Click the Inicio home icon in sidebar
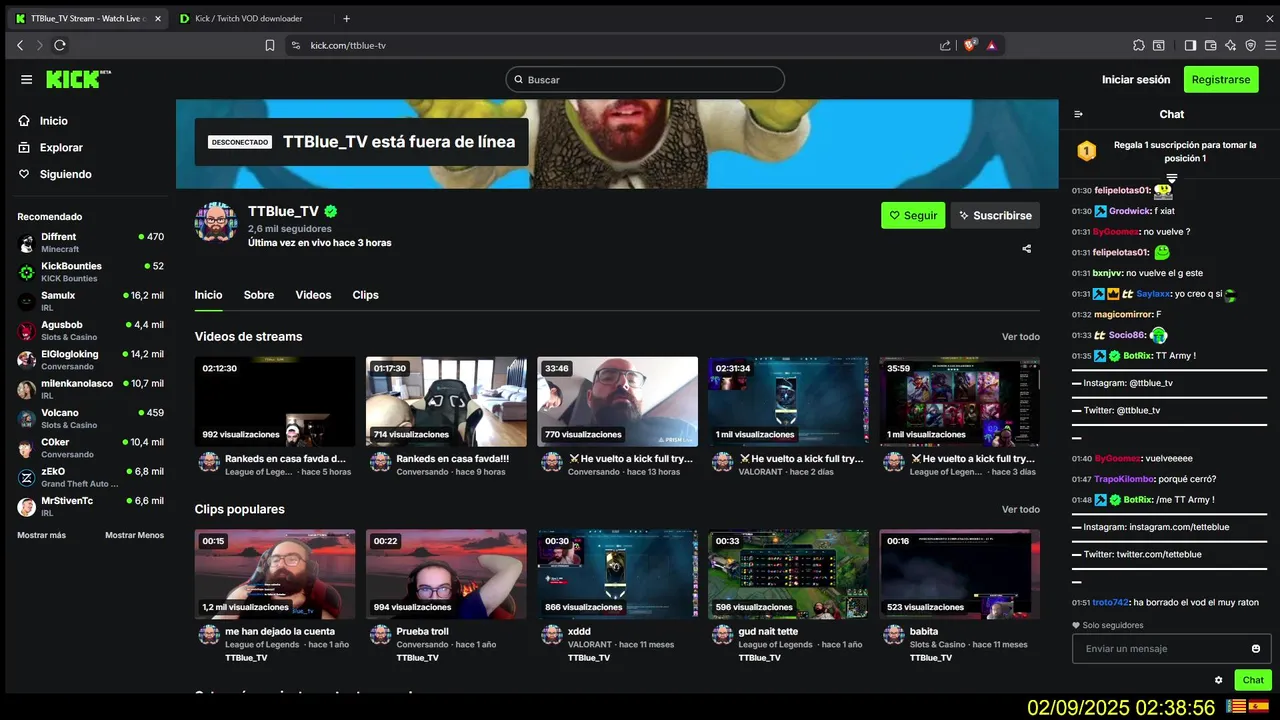 tap(25, 121)
